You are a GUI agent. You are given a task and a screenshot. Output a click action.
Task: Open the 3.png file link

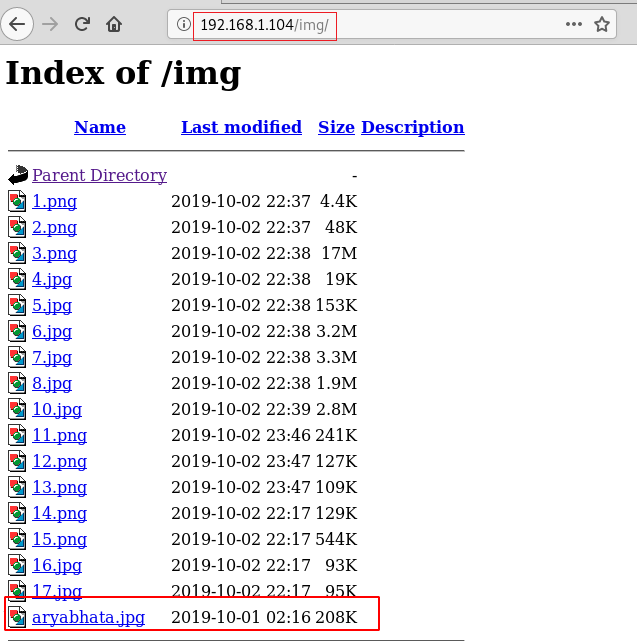pos(54,253)
